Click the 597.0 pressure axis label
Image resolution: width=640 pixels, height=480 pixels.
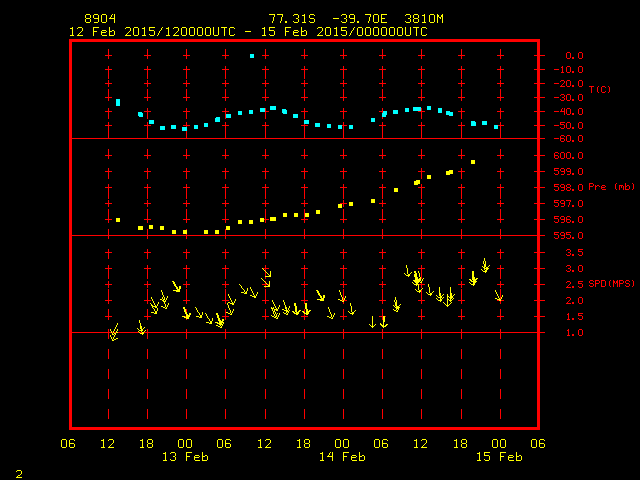click(569, 204)
